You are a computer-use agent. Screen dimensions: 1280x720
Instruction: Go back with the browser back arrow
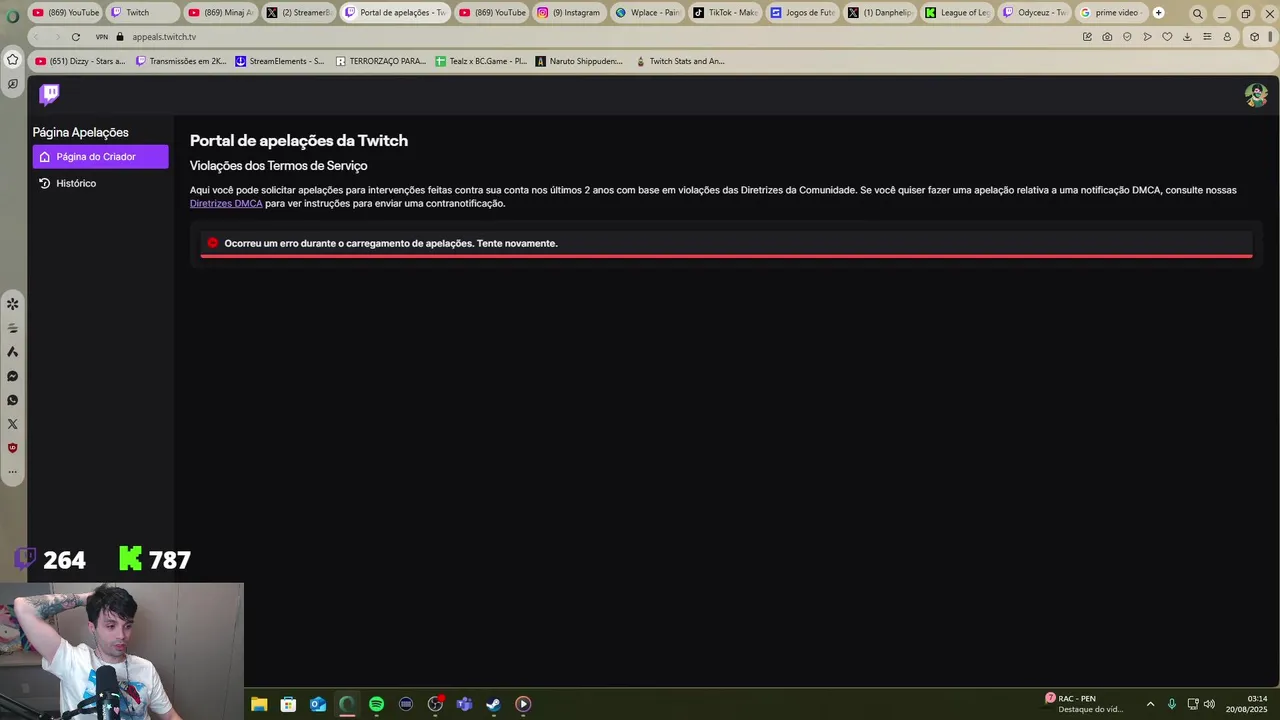(x=37, y=37)
